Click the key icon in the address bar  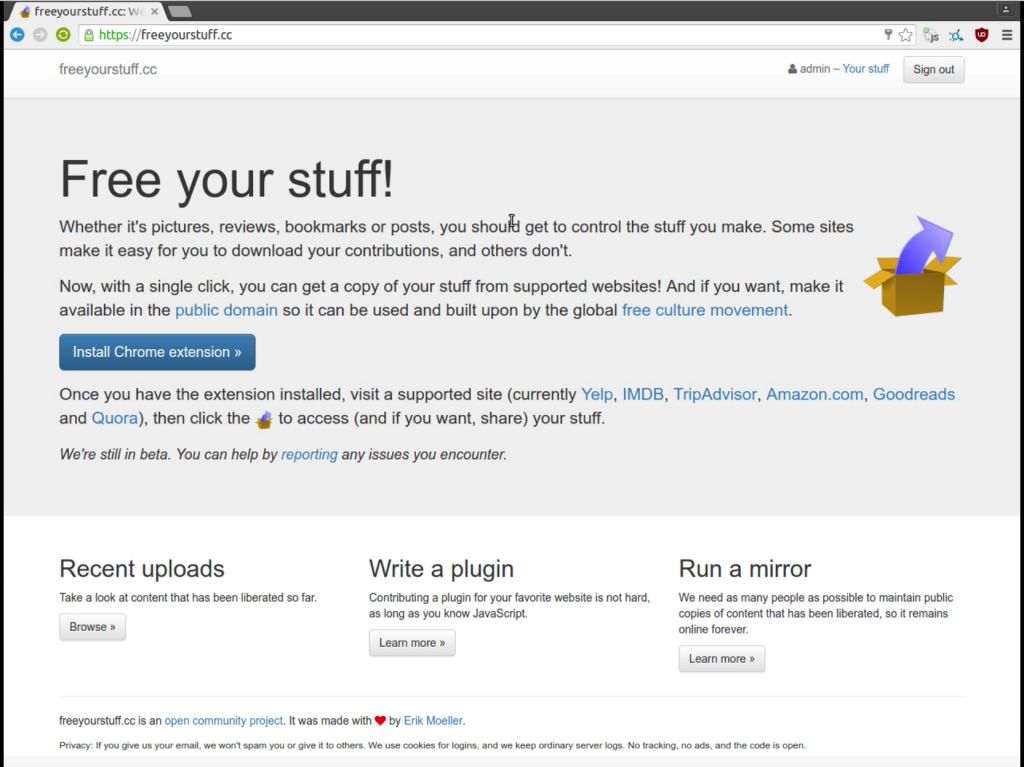pos(887,34)
